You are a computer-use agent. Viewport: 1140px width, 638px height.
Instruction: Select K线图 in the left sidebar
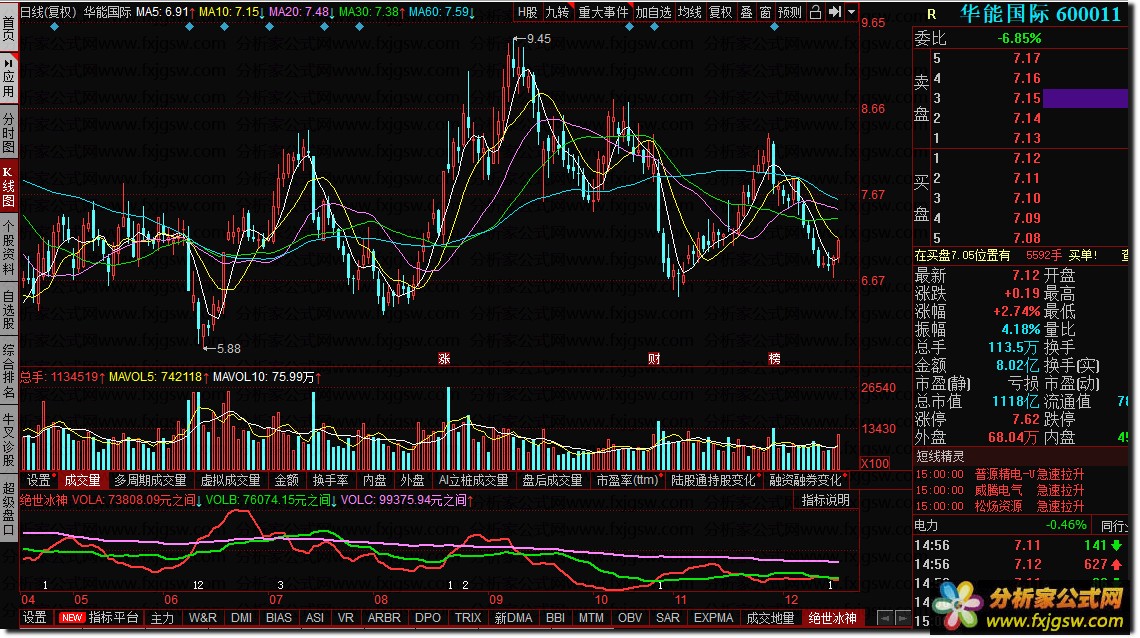pos(9,187)
